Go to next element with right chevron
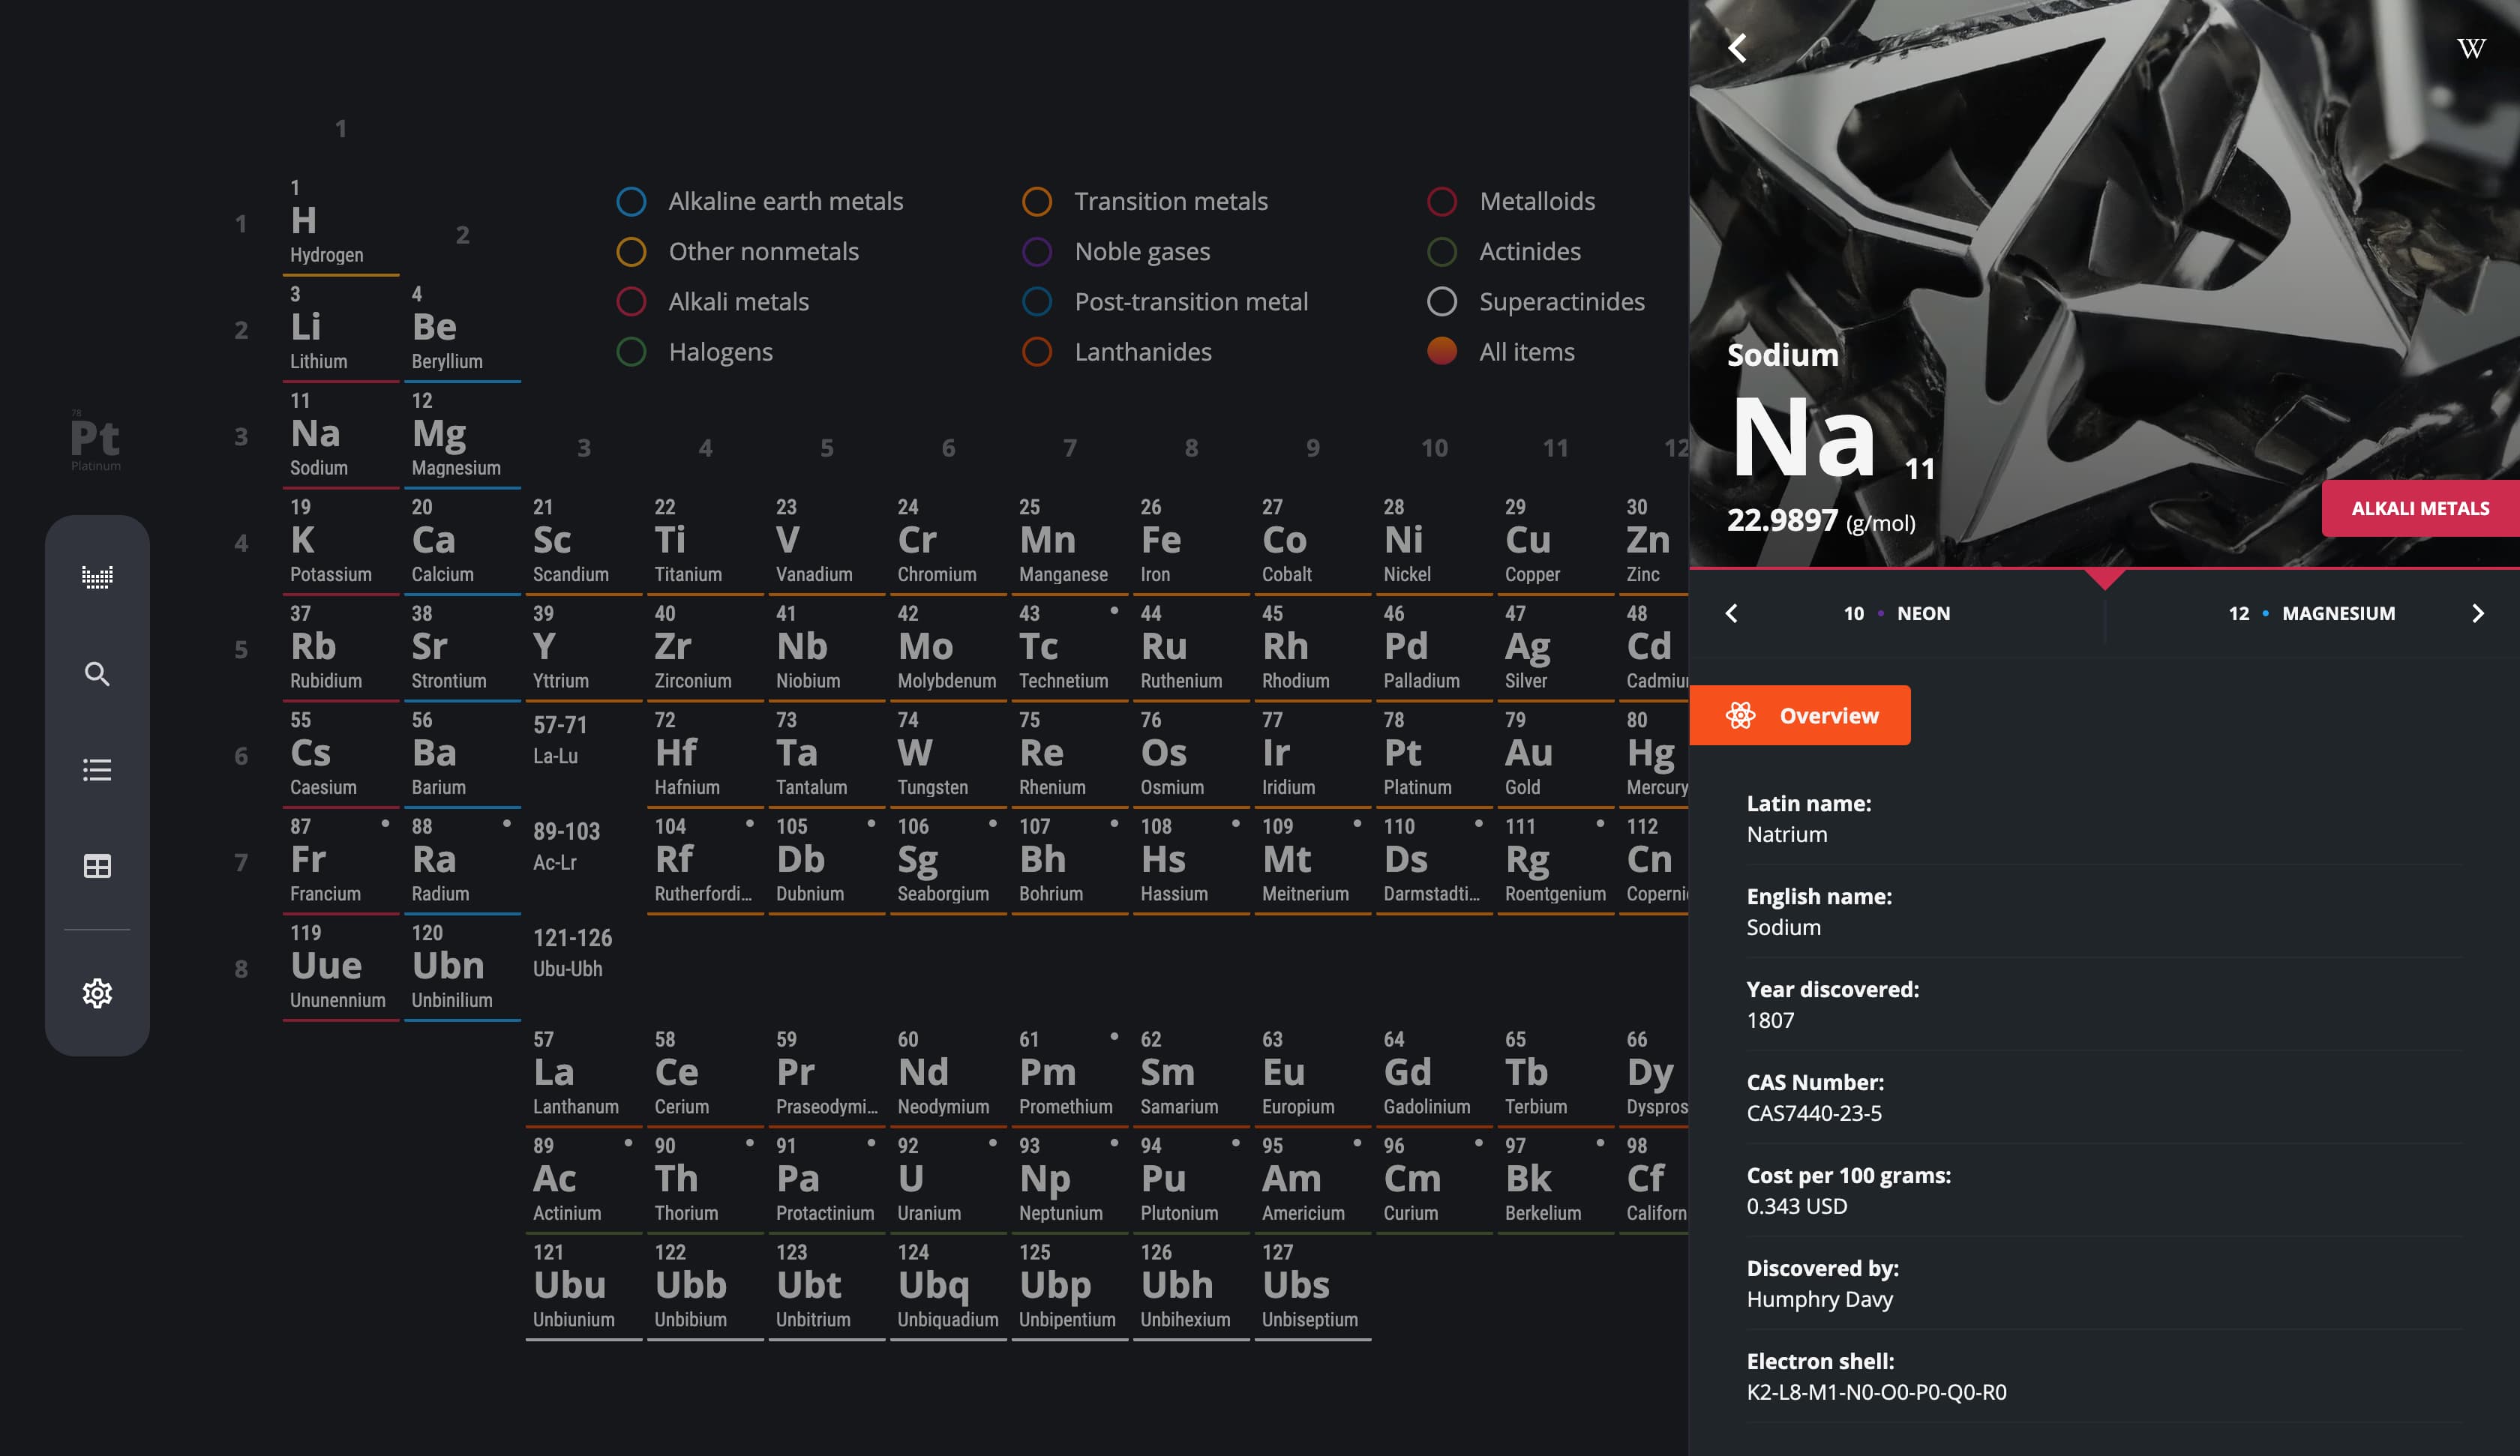The width and height of the screenshot is (2520, 1456). coord(2477,613)
